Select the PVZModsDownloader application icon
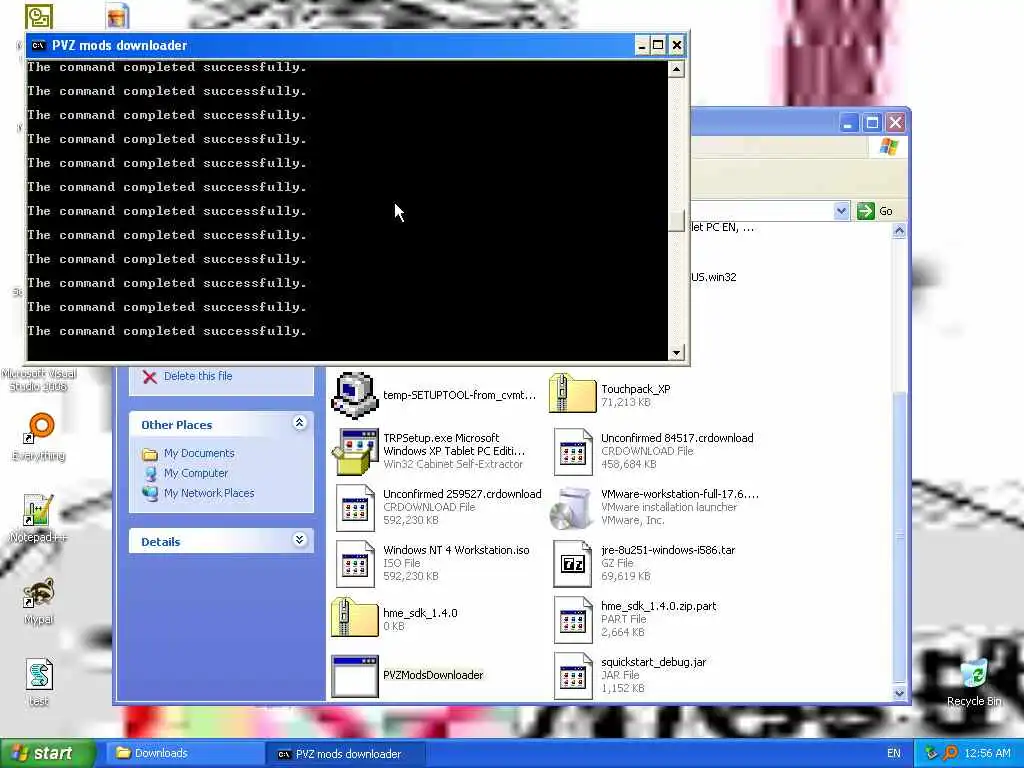The image size is (1024, 768). (355, 677)
